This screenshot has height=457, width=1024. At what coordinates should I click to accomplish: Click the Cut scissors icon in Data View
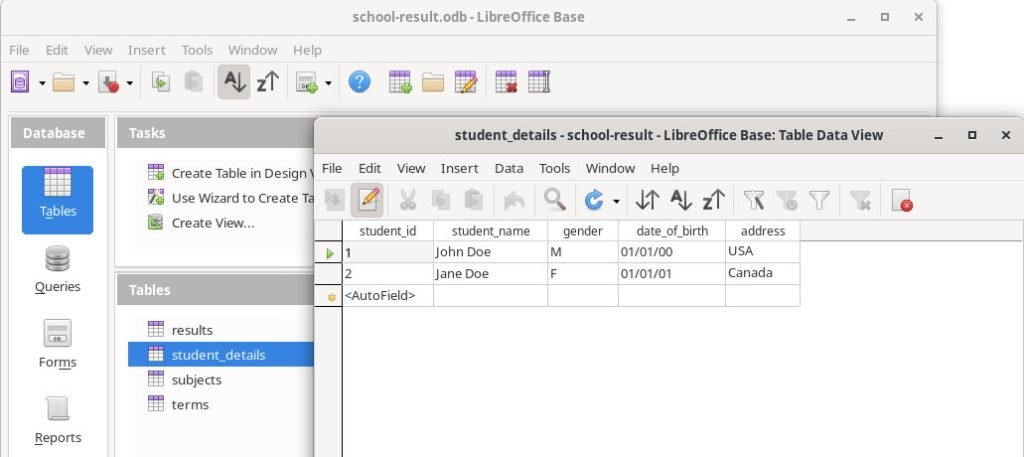[408, 200]
